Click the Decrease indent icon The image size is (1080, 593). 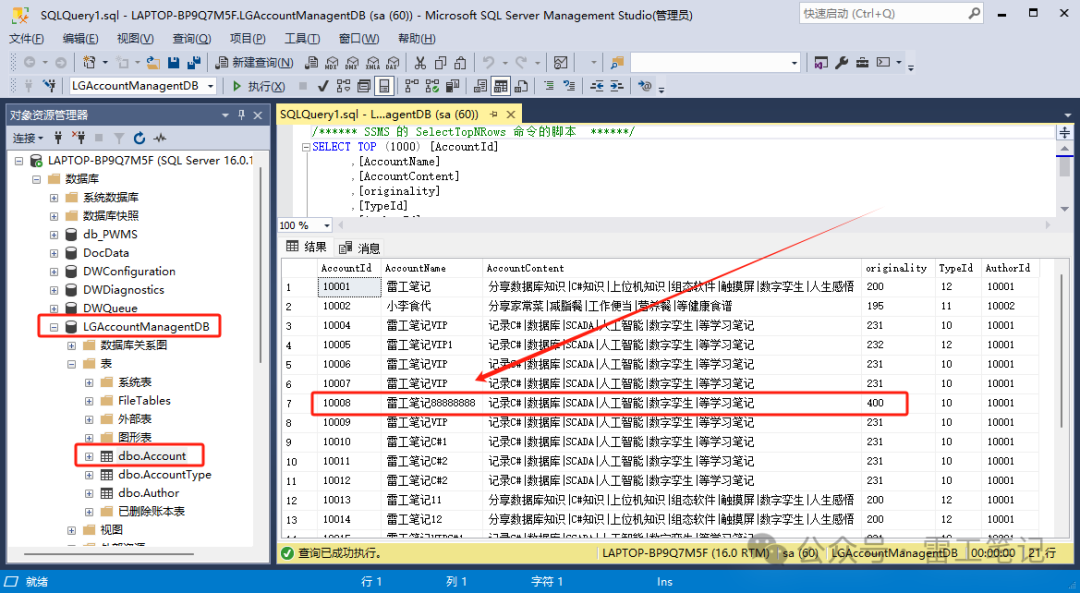pyautogui.click(x=597, y=86)
